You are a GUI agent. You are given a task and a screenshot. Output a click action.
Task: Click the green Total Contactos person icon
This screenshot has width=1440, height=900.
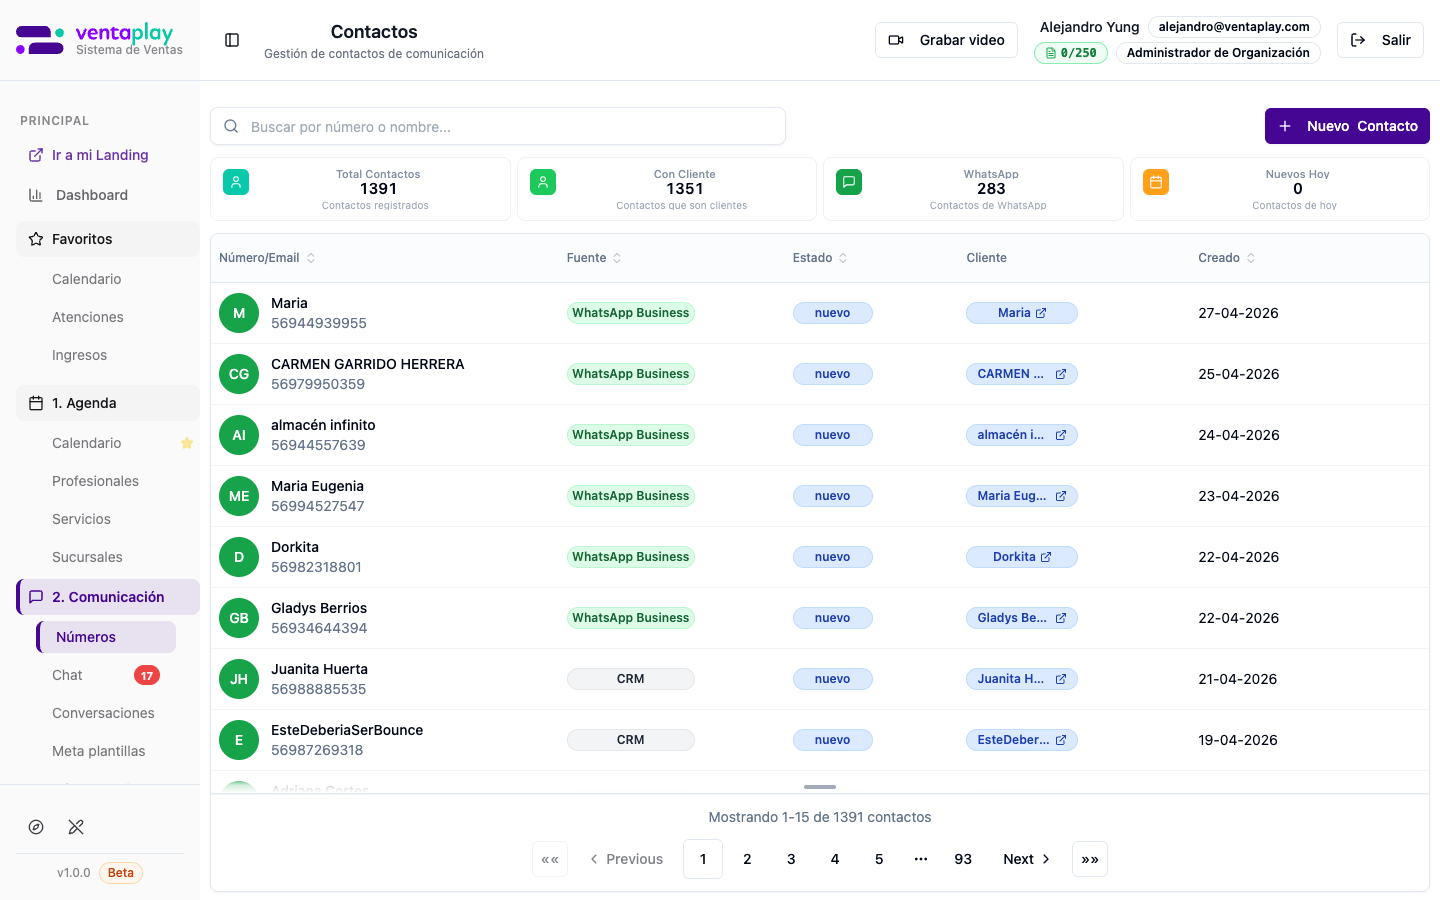tap(236, 182)
